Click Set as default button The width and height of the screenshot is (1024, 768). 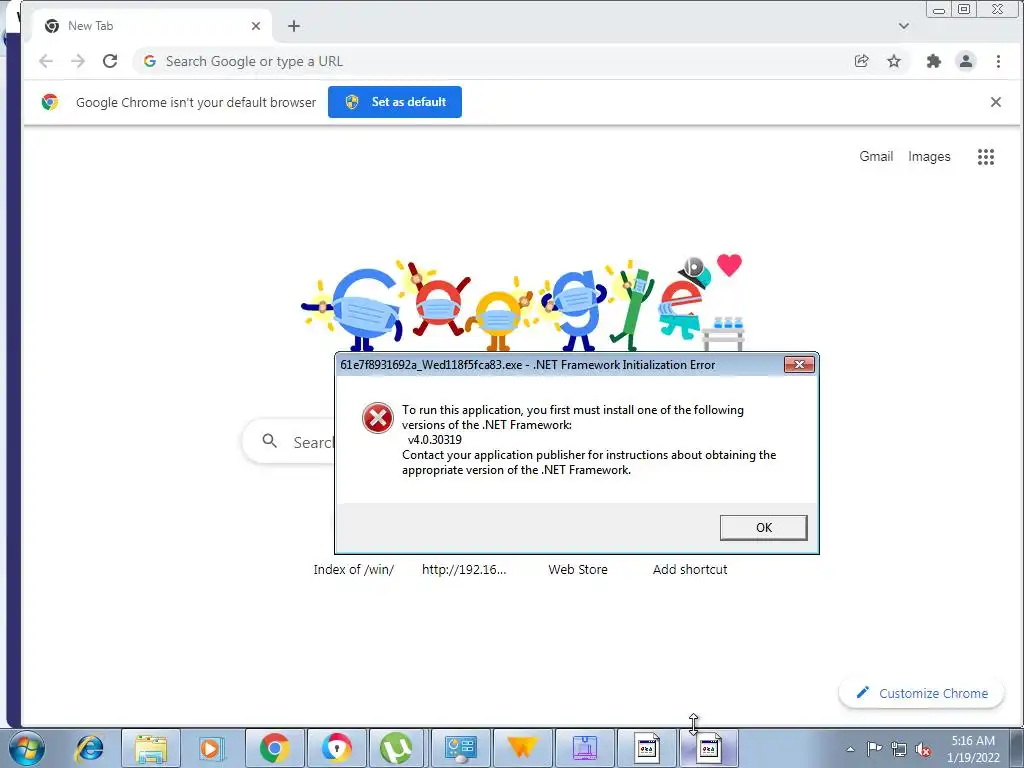pos(394,102)
